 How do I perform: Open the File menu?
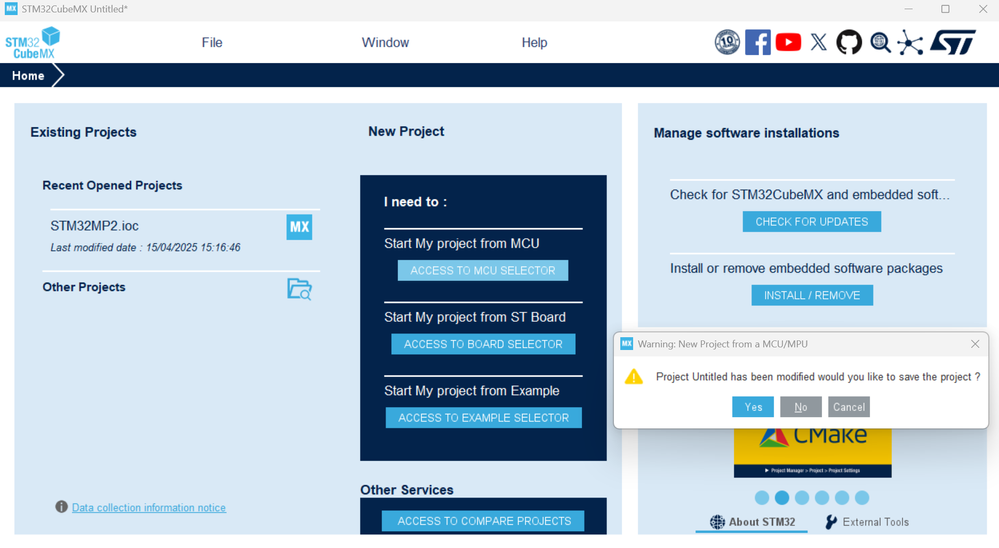pyautogui.click(x=212, y=43)
